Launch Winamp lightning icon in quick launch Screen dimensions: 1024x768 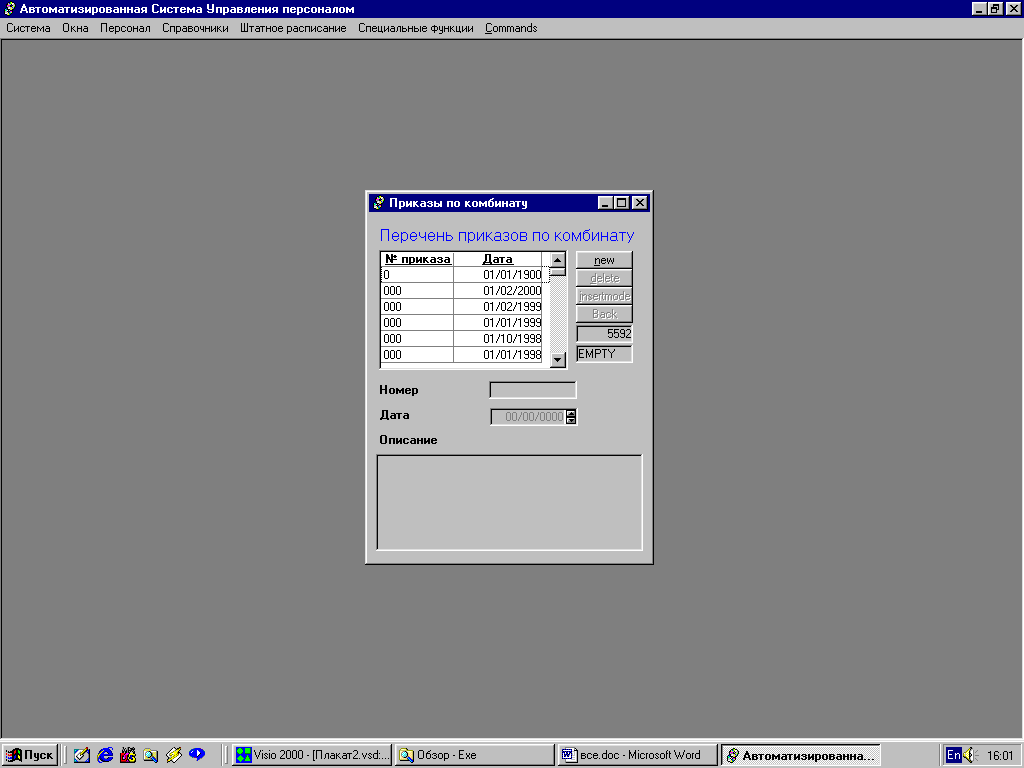tap(173, 755)
